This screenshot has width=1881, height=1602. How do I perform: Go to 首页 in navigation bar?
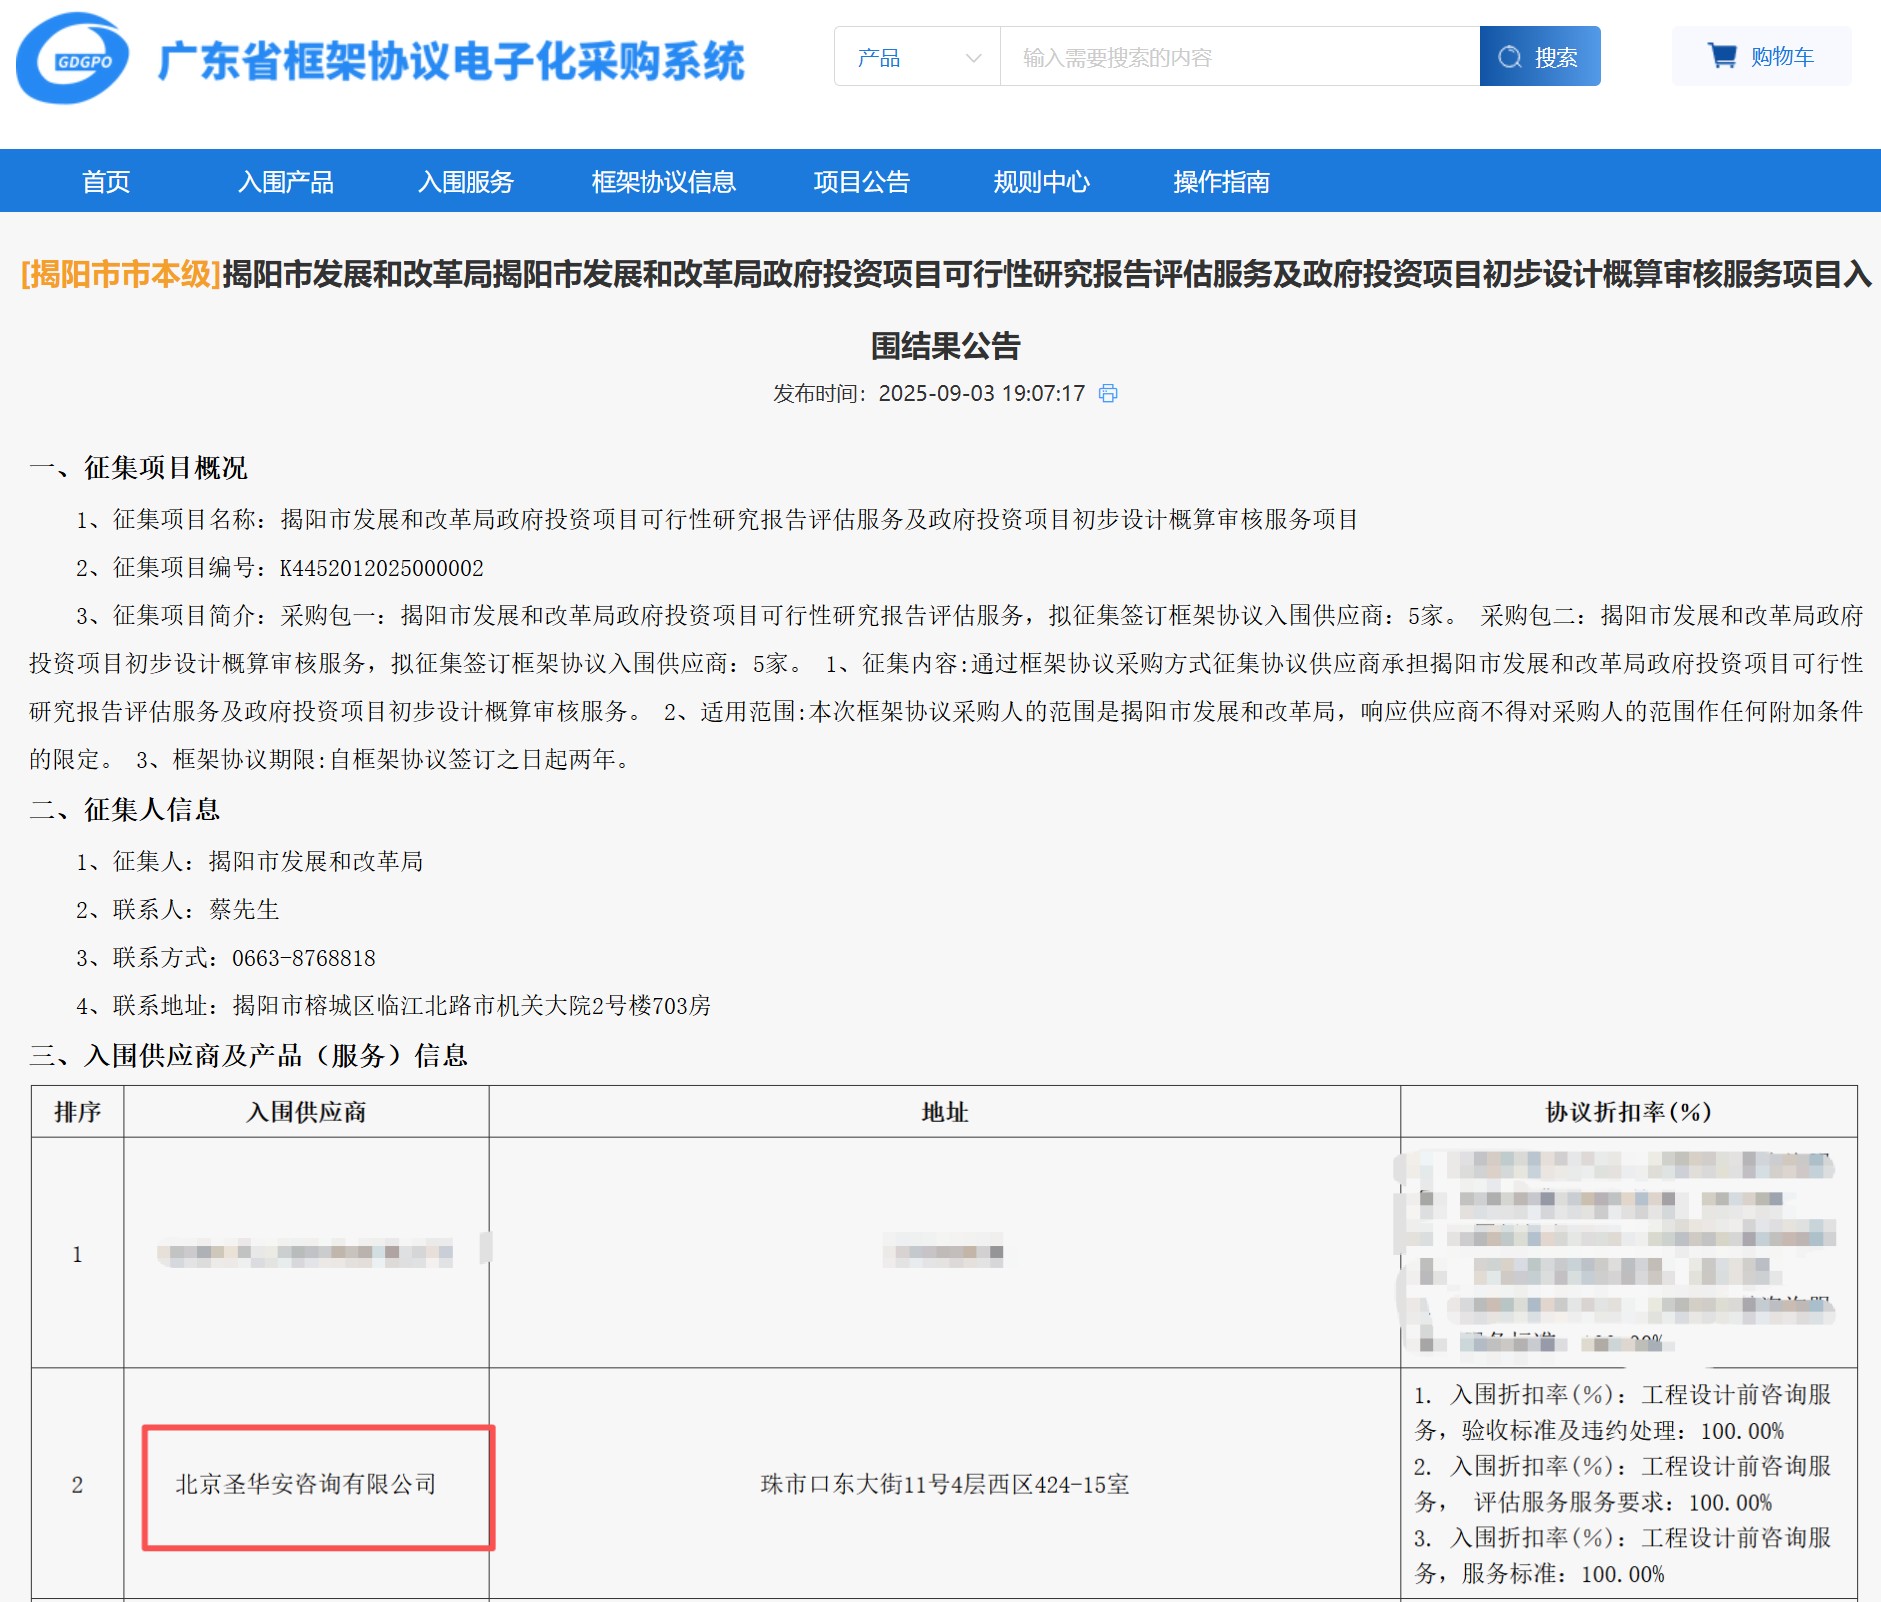click(106, 181)
